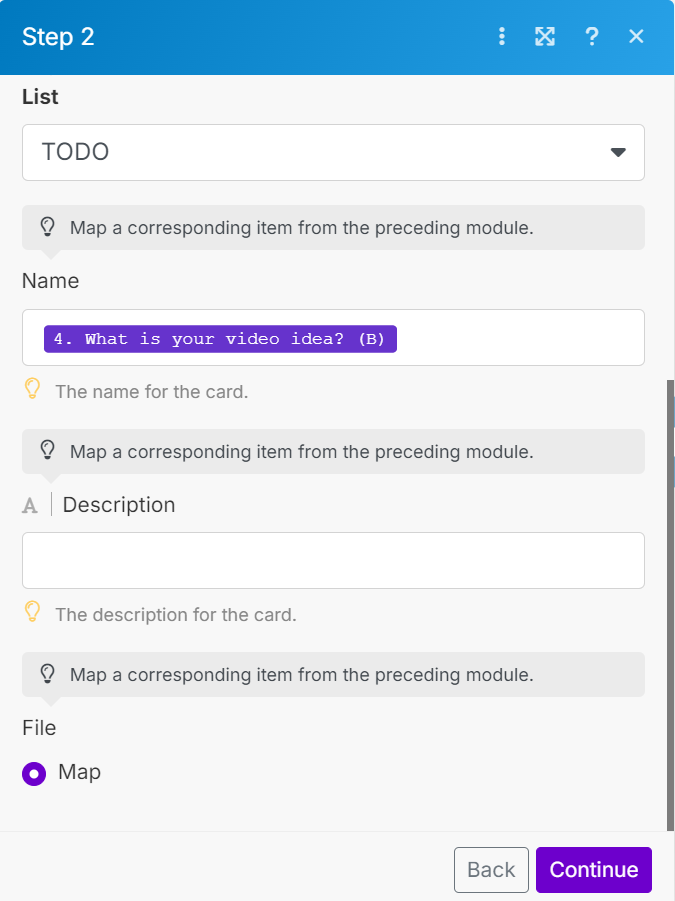The width and height of the screenshot is (675, 901).
Task: Select the "What is your video idea?" mapped tag
Action: (x=220, y=339)
